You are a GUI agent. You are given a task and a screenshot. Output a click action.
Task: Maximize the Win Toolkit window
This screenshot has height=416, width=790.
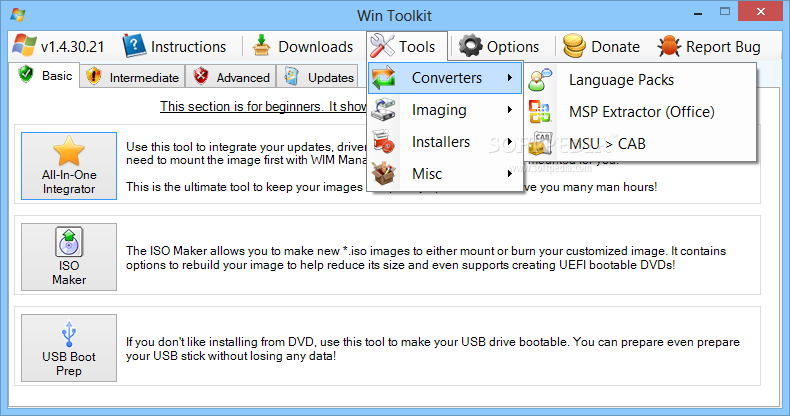(725, 11)
